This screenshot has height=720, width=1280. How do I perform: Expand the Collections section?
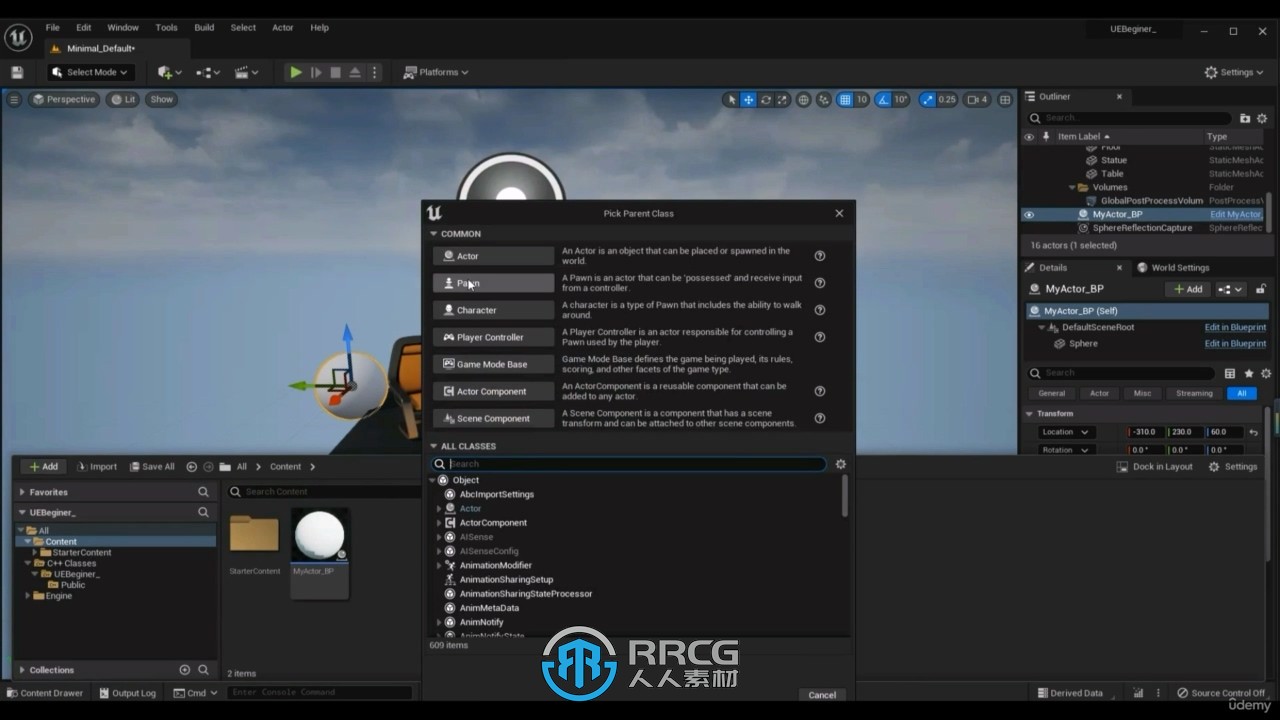tap(22, 670)
